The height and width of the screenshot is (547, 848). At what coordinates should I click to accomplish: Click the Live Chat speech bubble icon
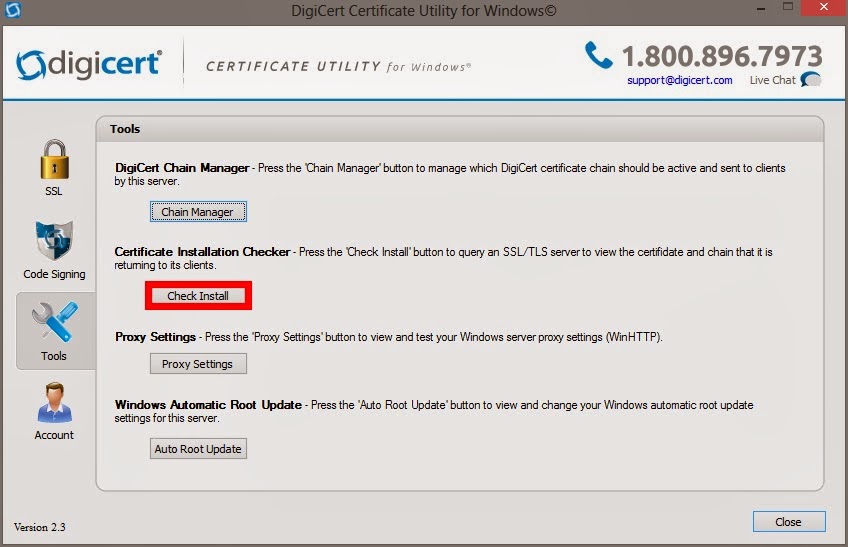(x=811, y=80)
